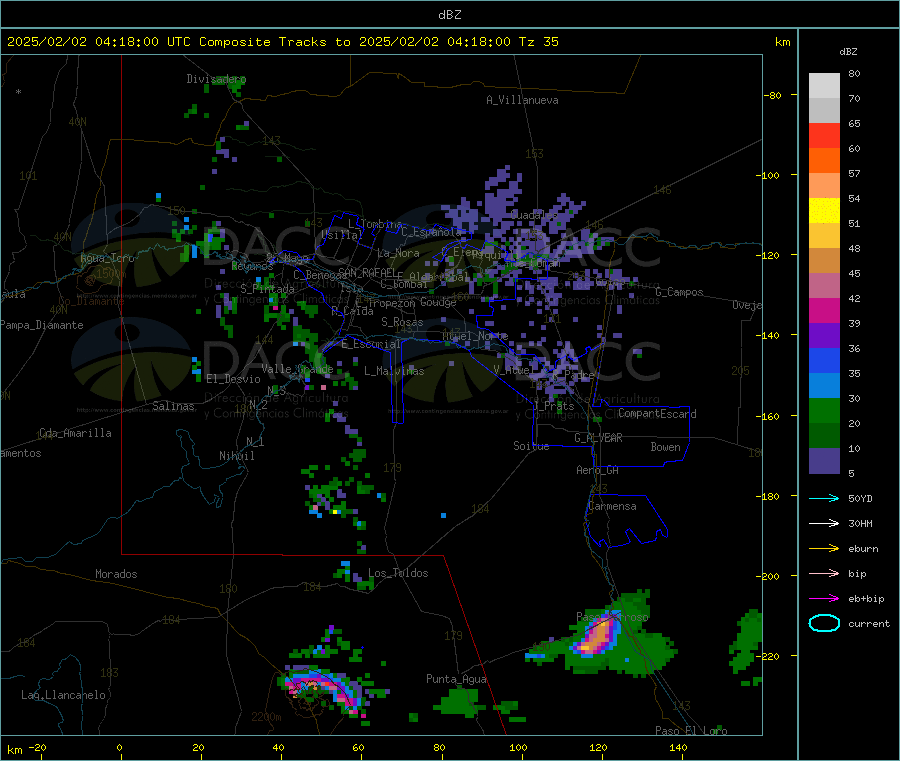Click the -200 km vertical axis tick
The width and height of the screenshot is (900, 761).
point(770,576)
